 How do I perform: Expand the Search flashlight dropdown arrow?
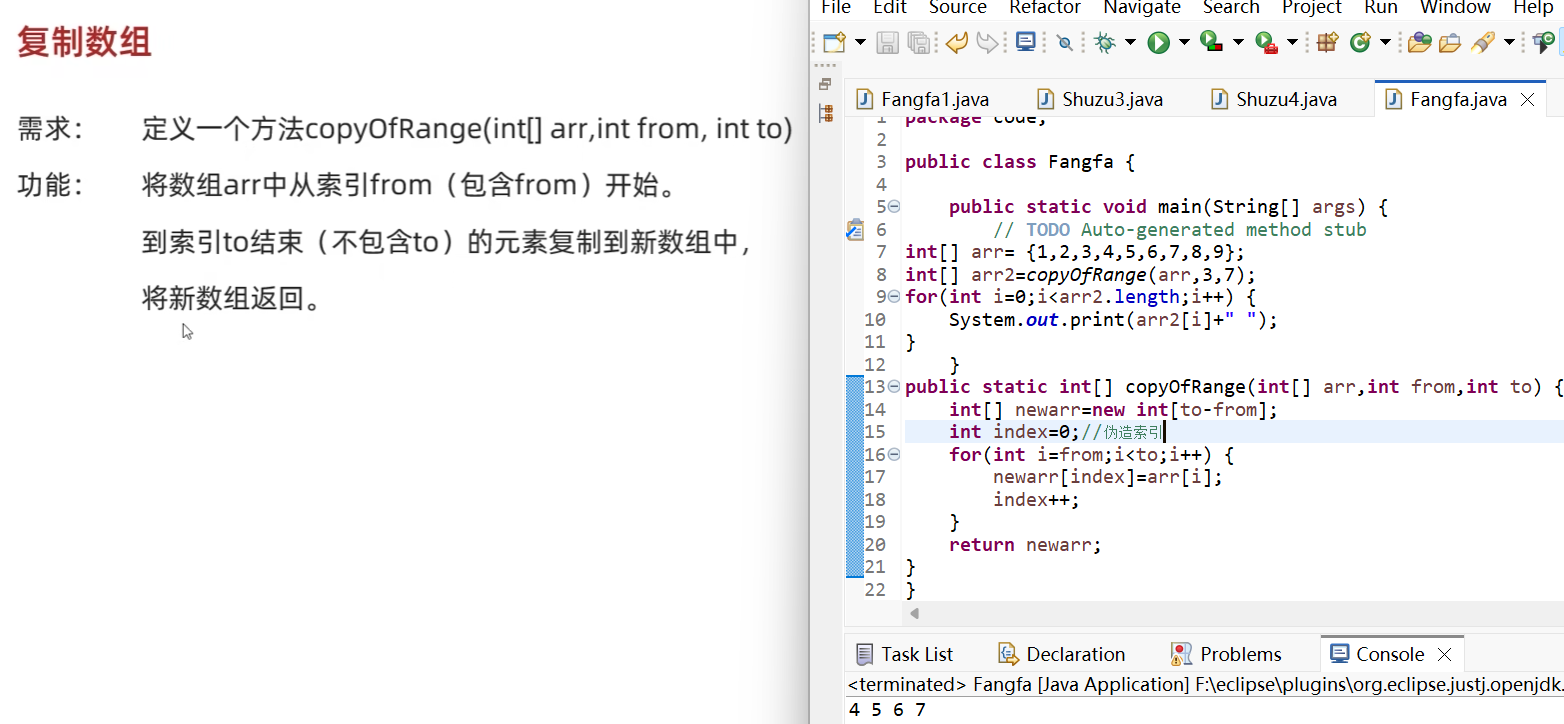(x=1508, y=42)
